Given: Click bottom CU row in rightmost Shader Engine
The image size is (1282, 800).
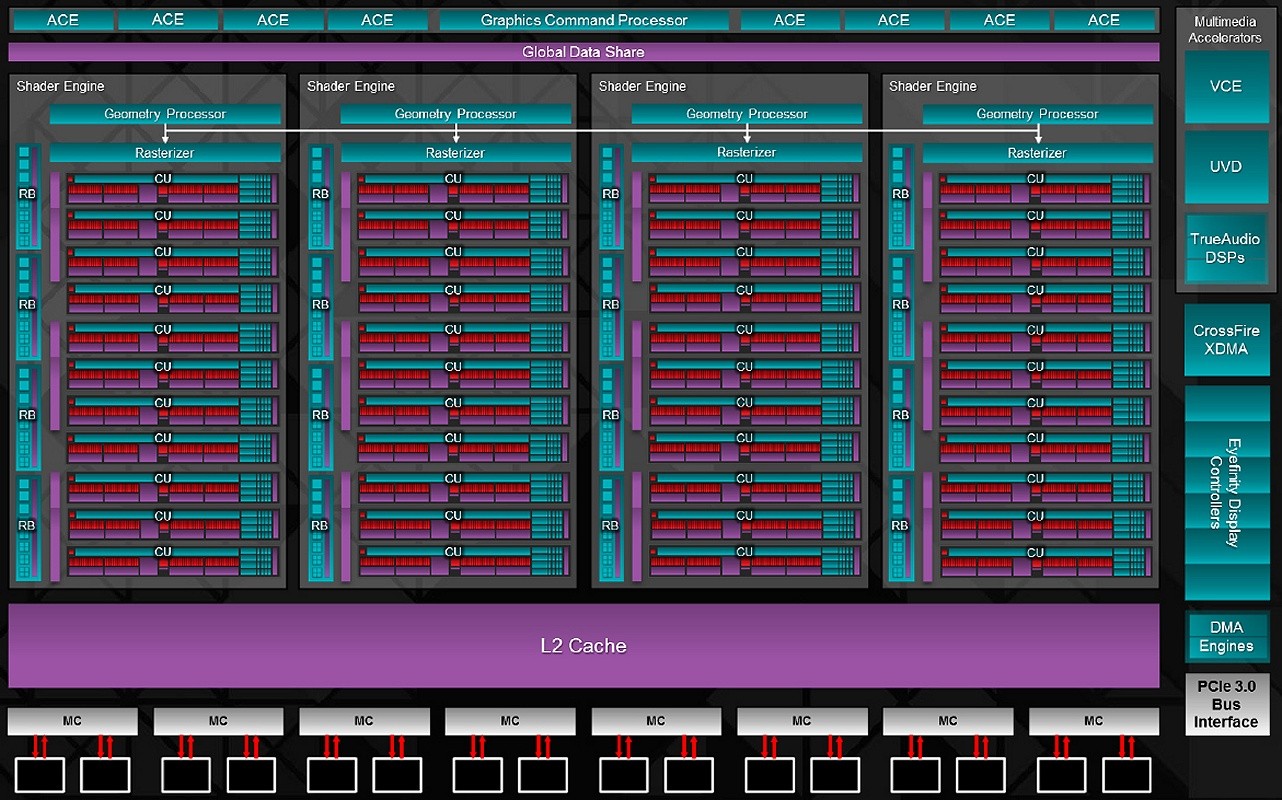Looking at the screenshot, I should (1044, 562).
